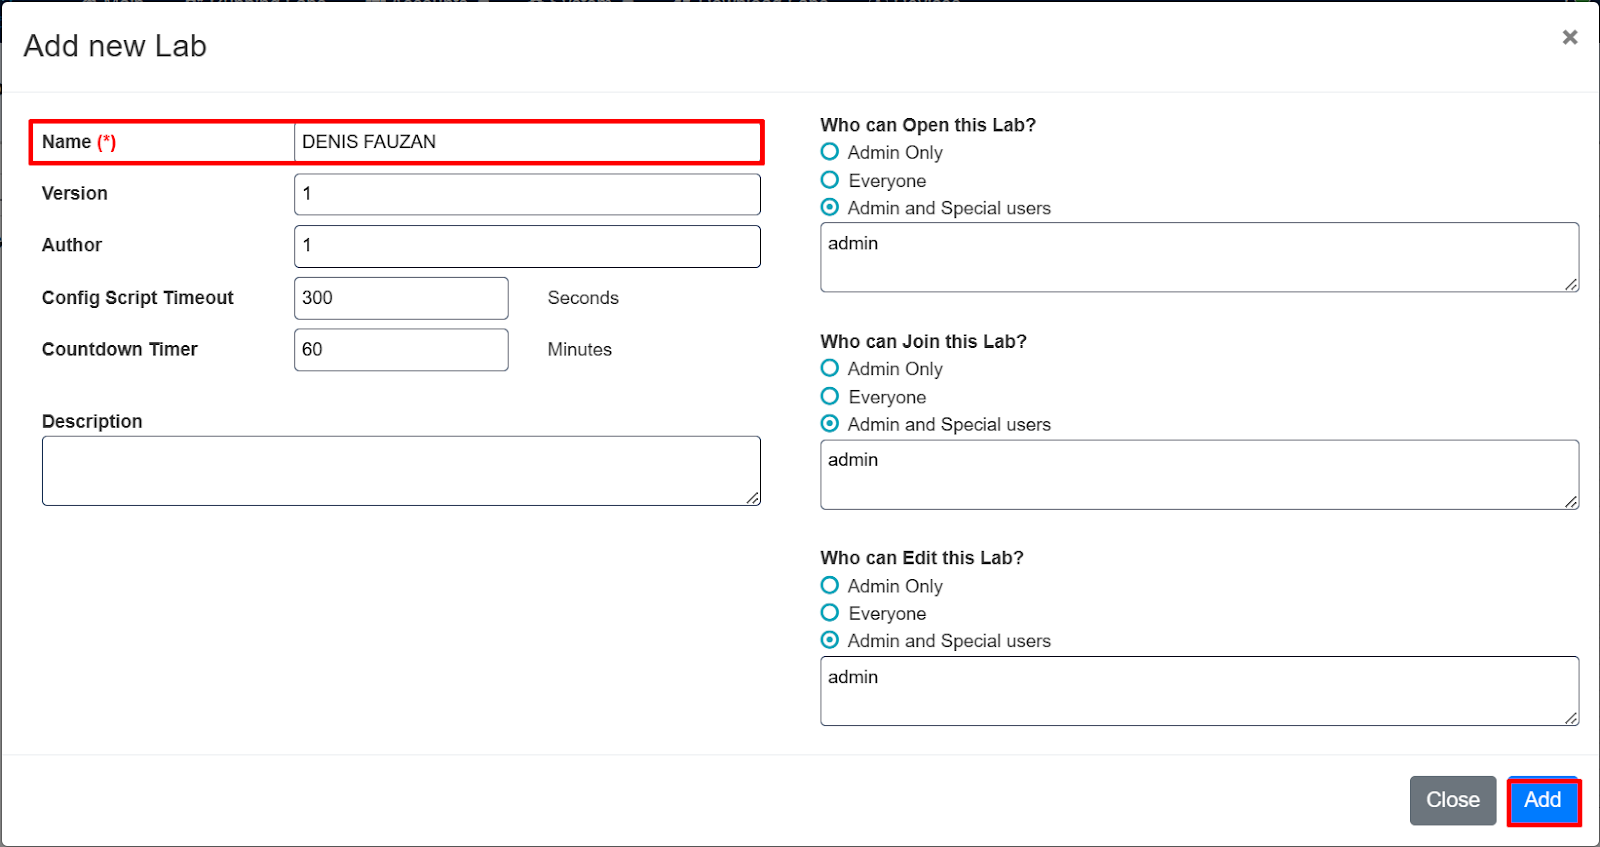
Task: Choose Admin and Special users for Edit
Action: click(x=830, y=640)
